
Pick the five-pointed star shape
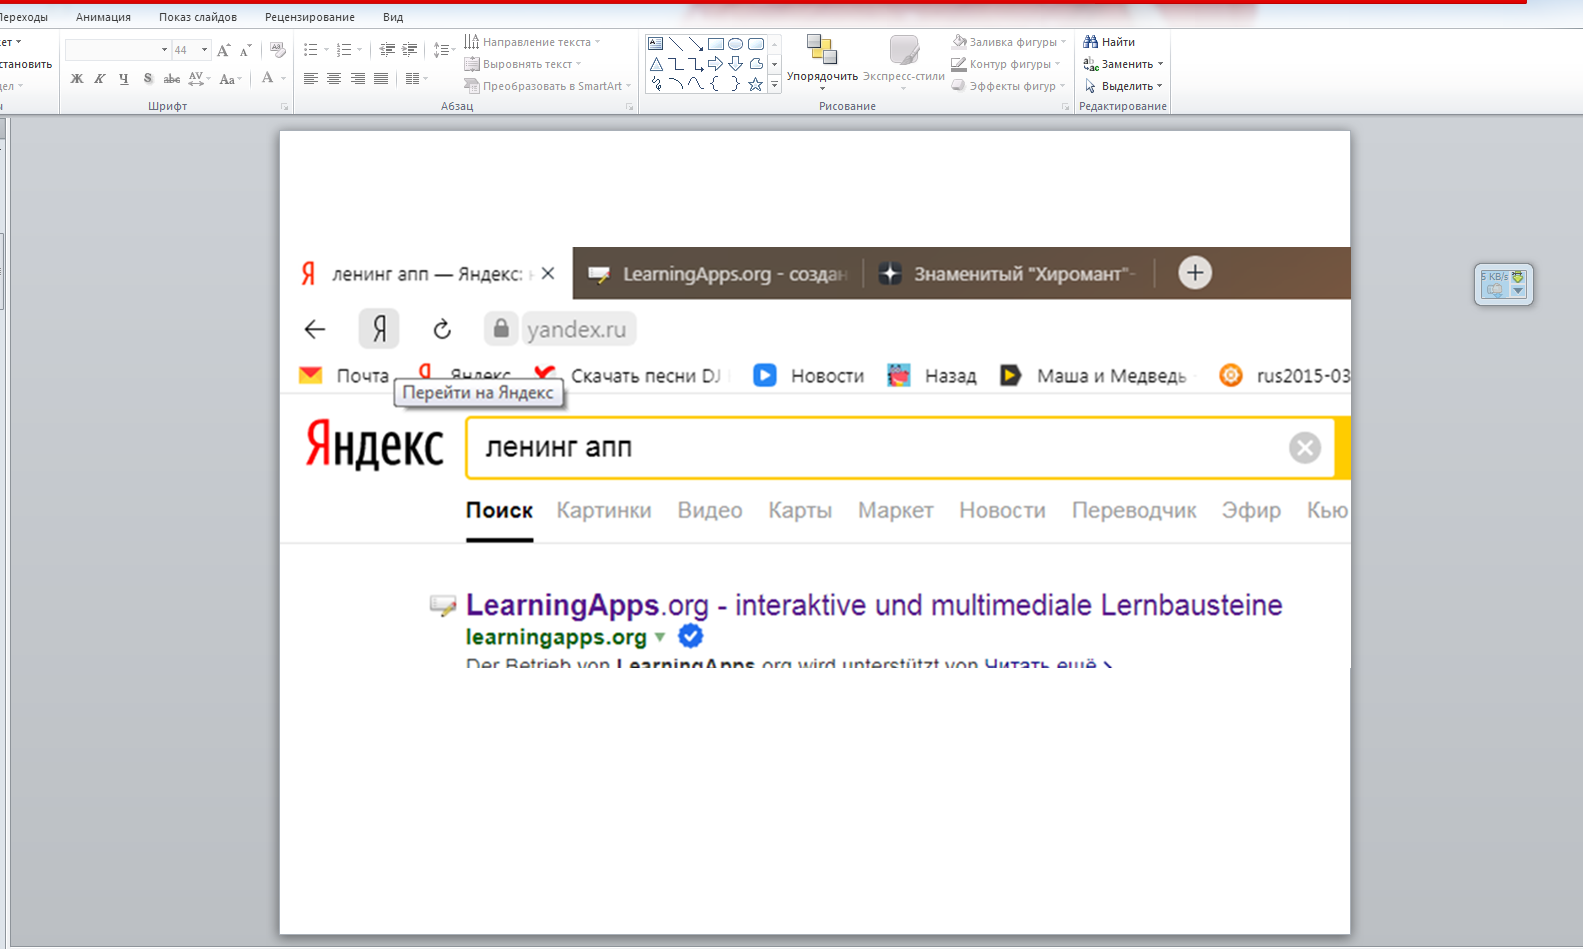click(x=755, y=85)
